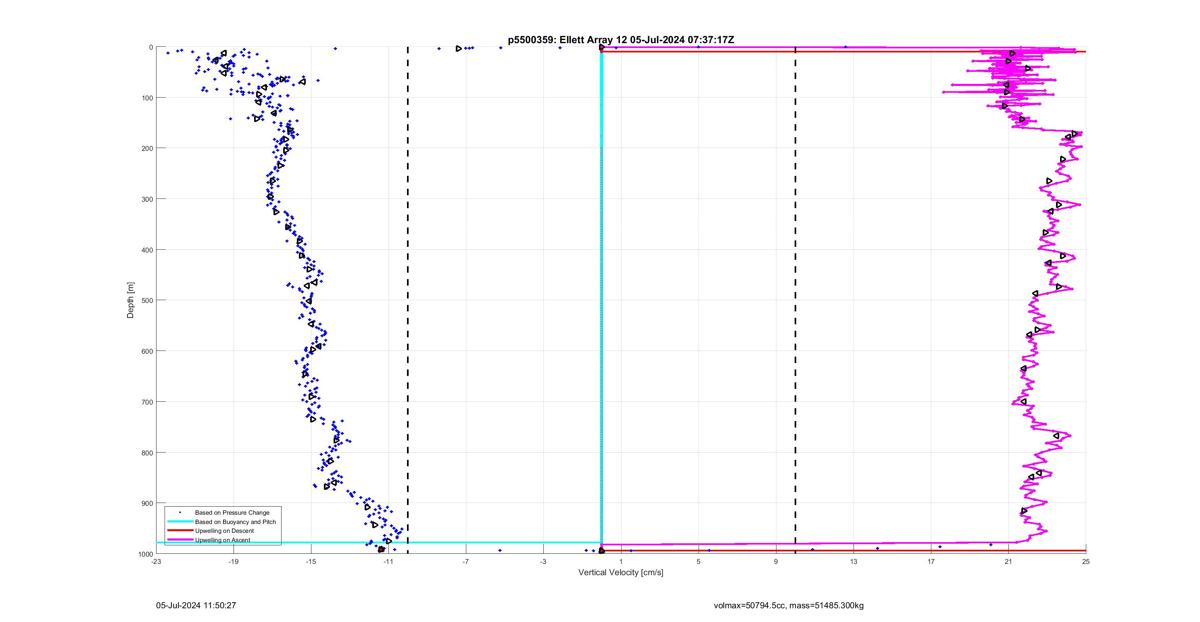Select the 'Depth [m]' y-axis label
The image size is (1200, 622).
tap(130, 300)
